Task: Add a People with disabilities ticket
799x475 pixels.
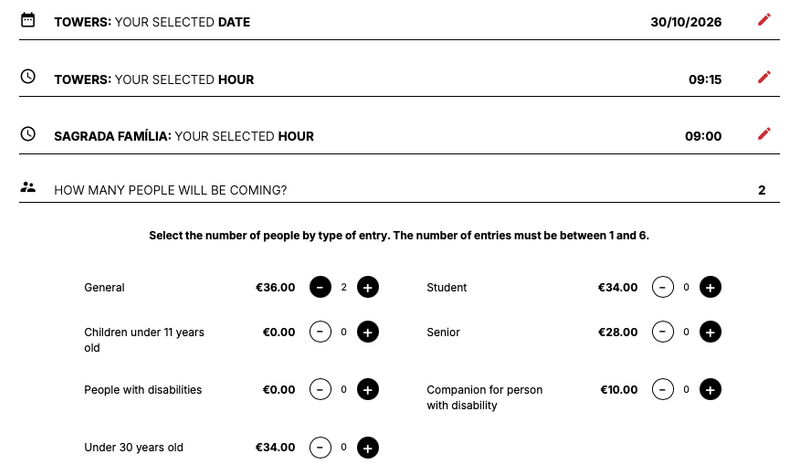Action: click(367, 390)
